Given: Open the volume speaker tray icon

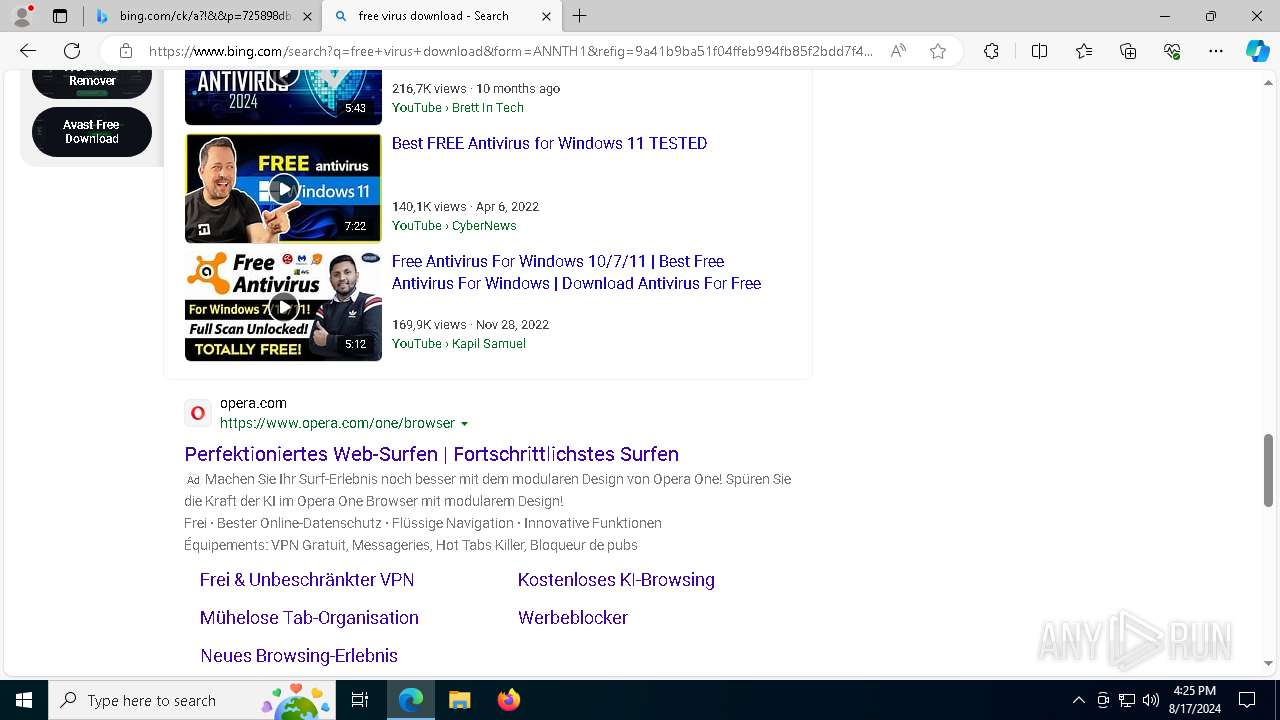Looking at the screenshot, I should click(x=1151, y=700).
